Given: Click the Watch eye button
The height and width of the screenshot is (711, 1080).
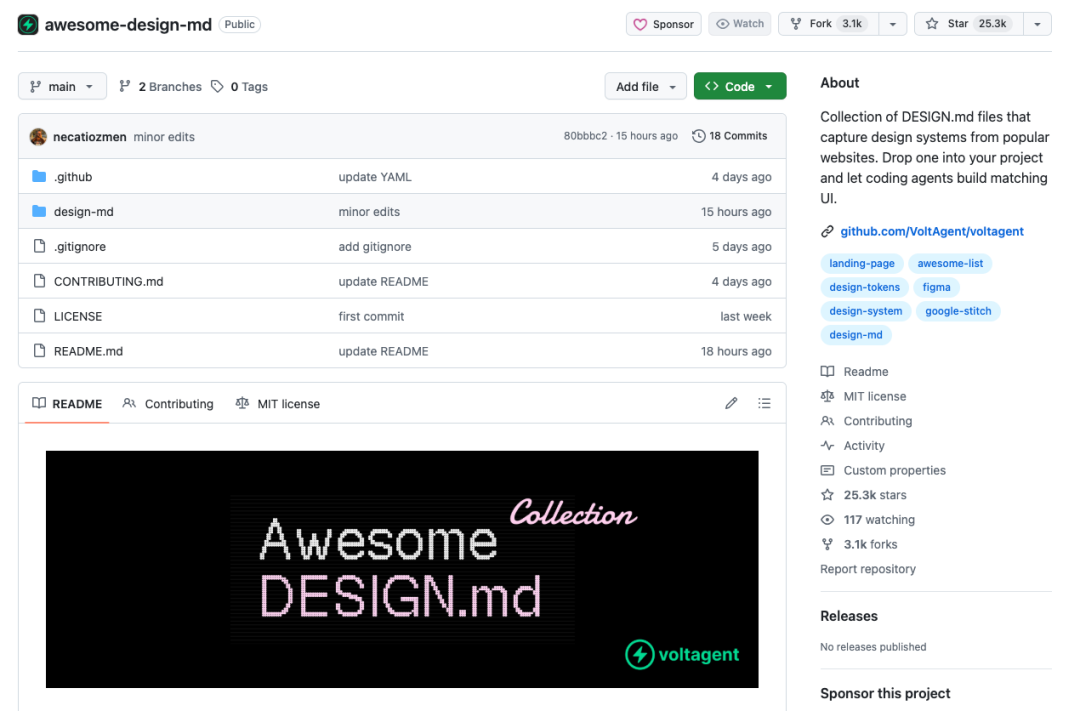Looking at the screenshot, I should pos(740,24).
